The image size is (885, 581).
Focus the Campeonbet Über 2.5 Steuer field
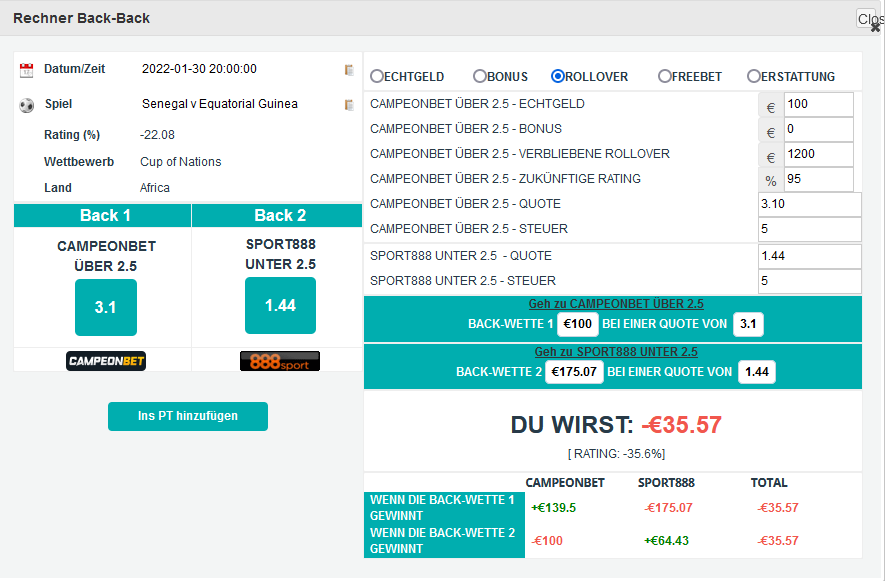[x=810, y=229]
